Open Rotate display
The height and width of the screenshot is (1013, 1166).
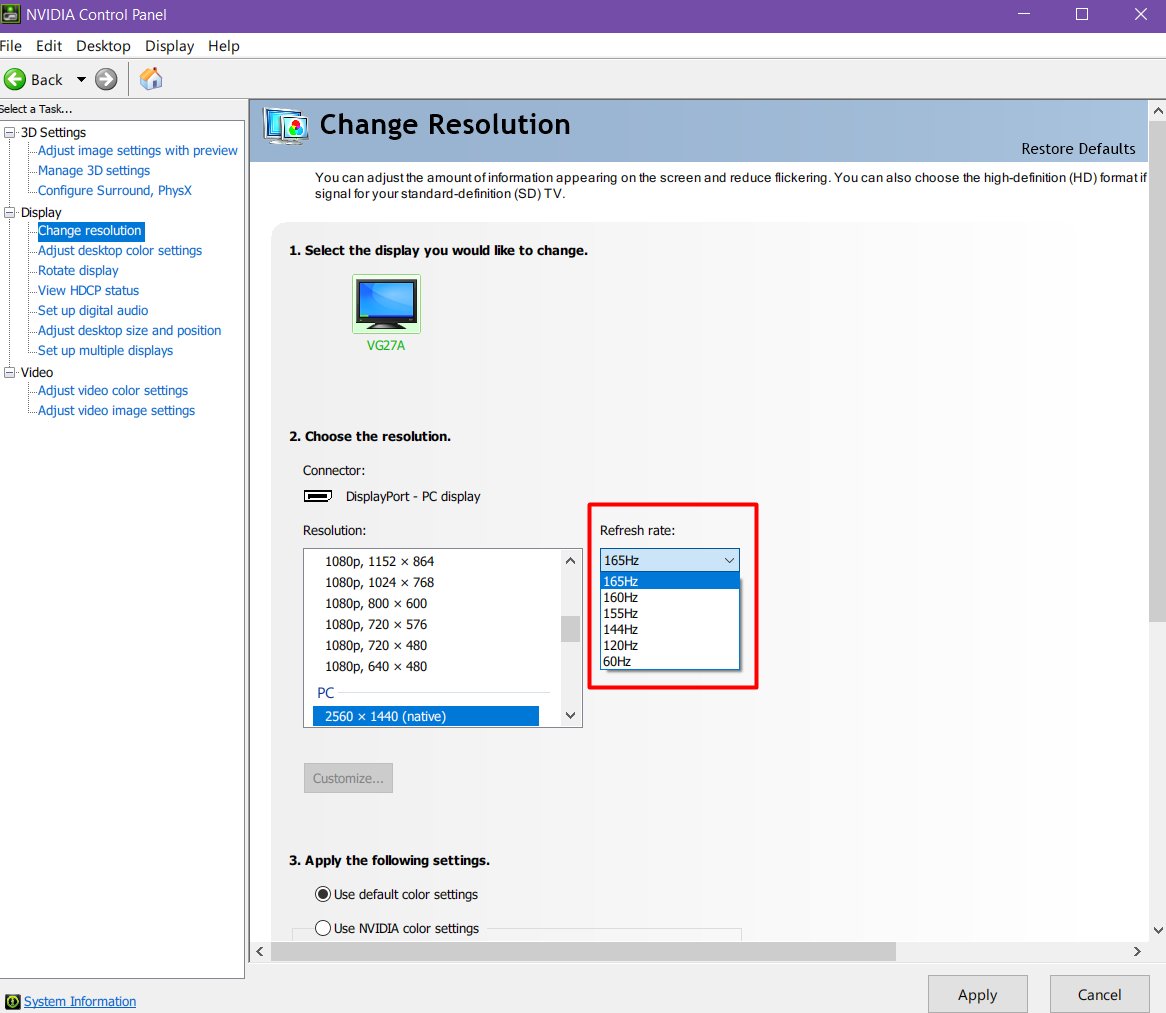[x=78, y=271]
